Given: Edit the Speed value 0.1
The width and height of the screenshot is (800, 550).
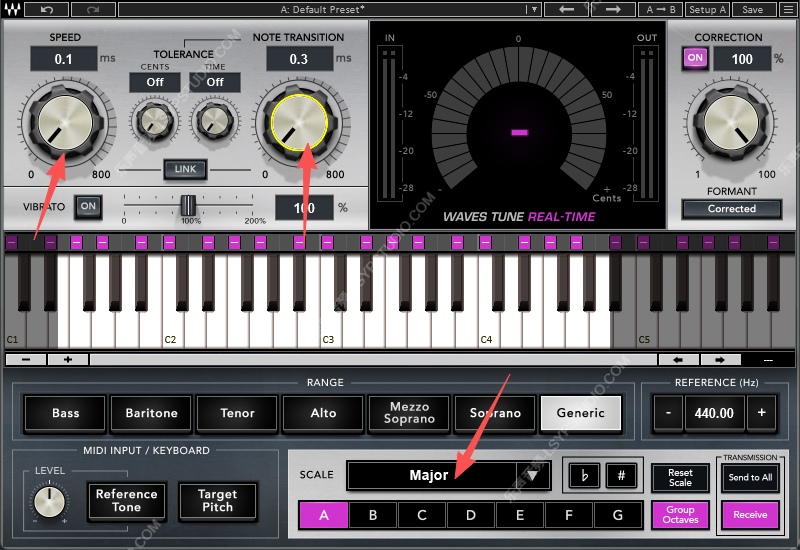Looking at the screenshot, I should click(x=64, y=59).
